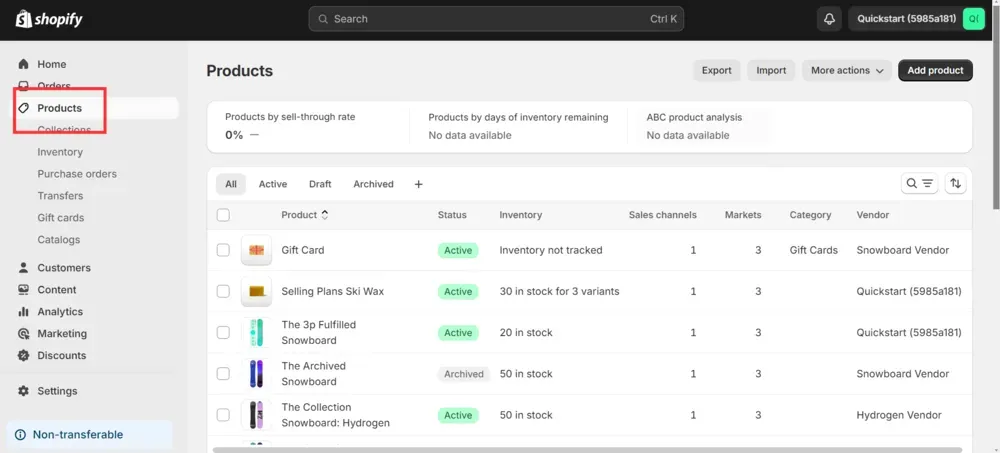Image resolution: width=1000 pixels, height=453 pixels.
Task: Check The 3p Fulfilled Snowboard checkbox
Action: click(x=223, y=332)
